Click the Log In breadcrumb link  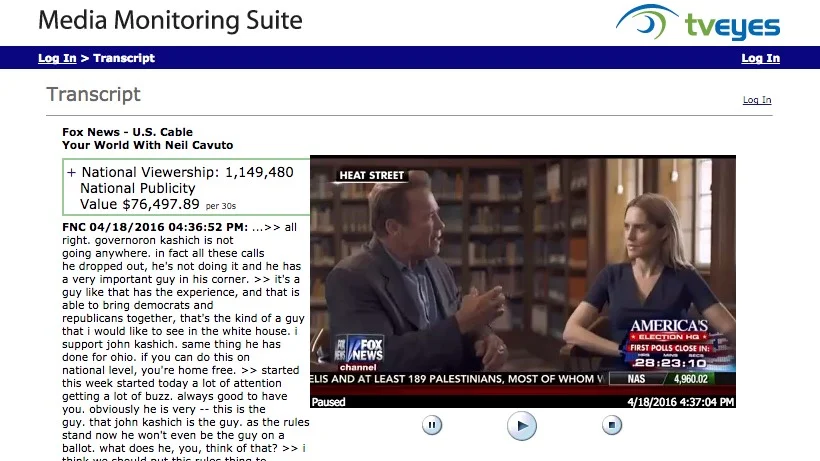coord(57,58)
